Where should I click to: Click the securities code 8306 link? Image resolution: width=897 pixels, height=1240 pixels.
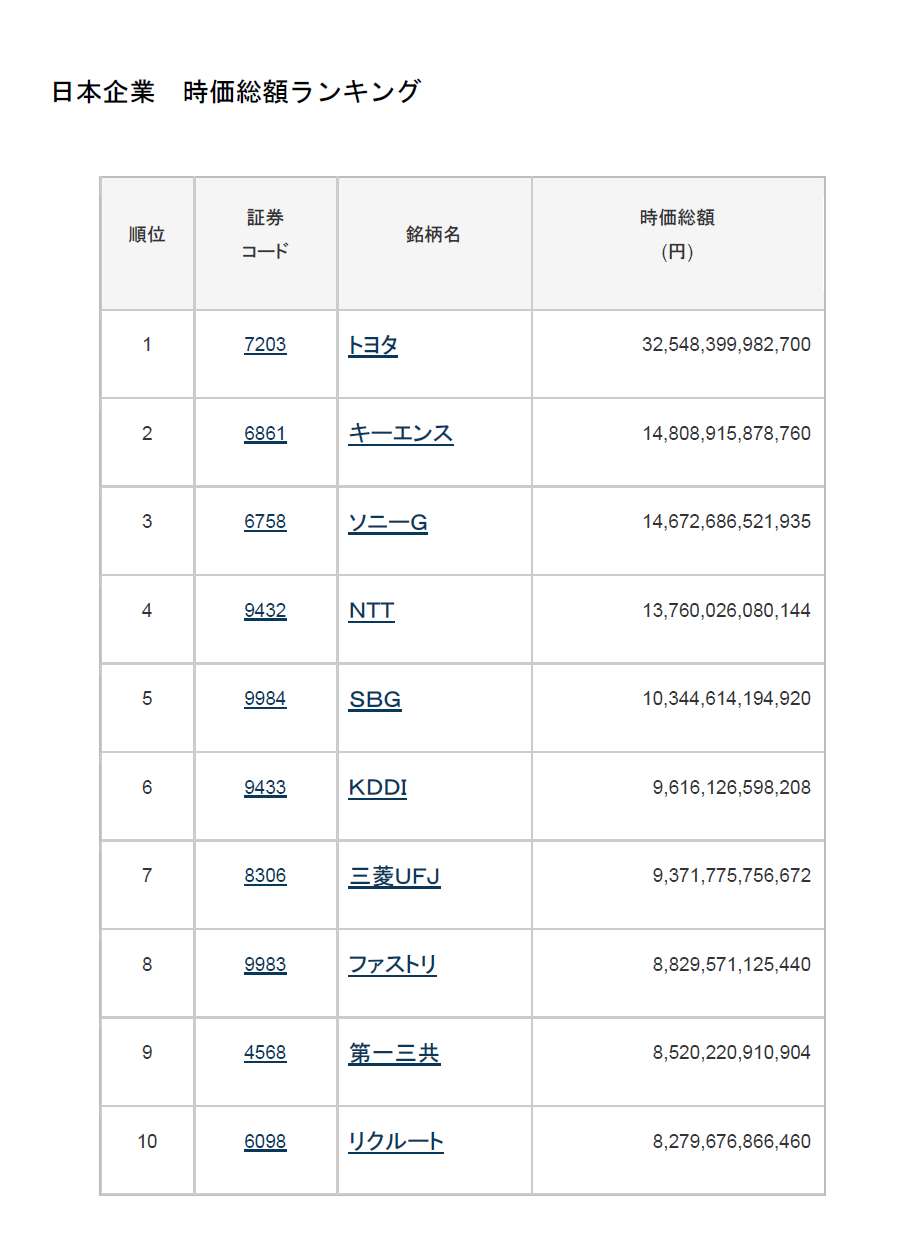pos(265,876)
